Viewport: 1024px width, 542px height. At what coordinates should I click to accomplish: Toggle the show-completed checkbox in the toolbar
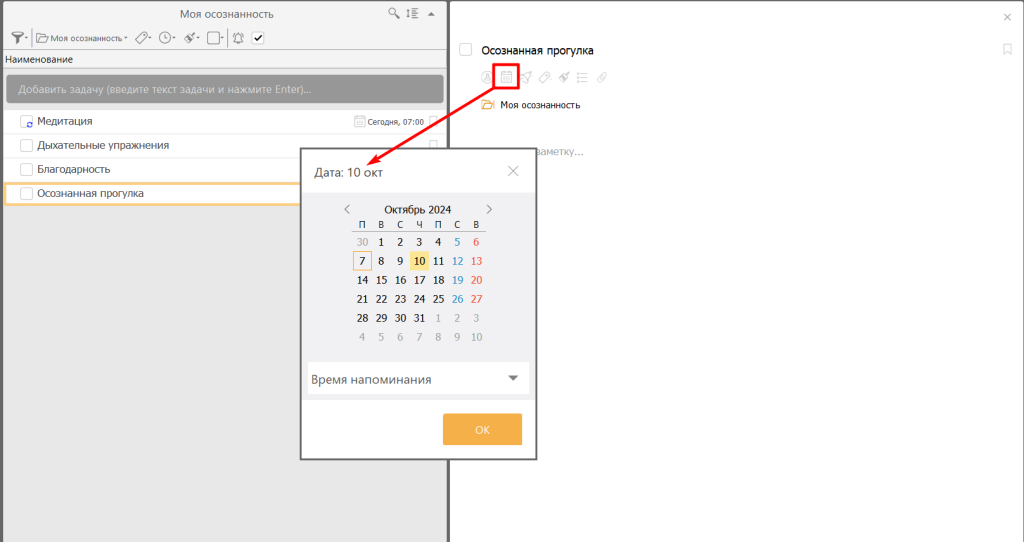258,38
